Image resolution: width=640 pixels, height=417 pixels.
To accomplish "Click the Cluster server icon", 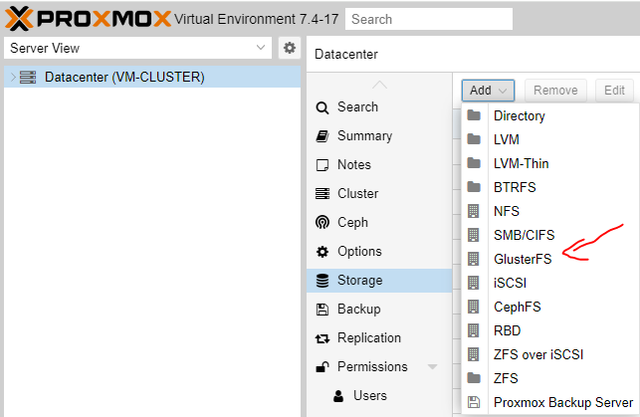I will (x=322, y=193).
